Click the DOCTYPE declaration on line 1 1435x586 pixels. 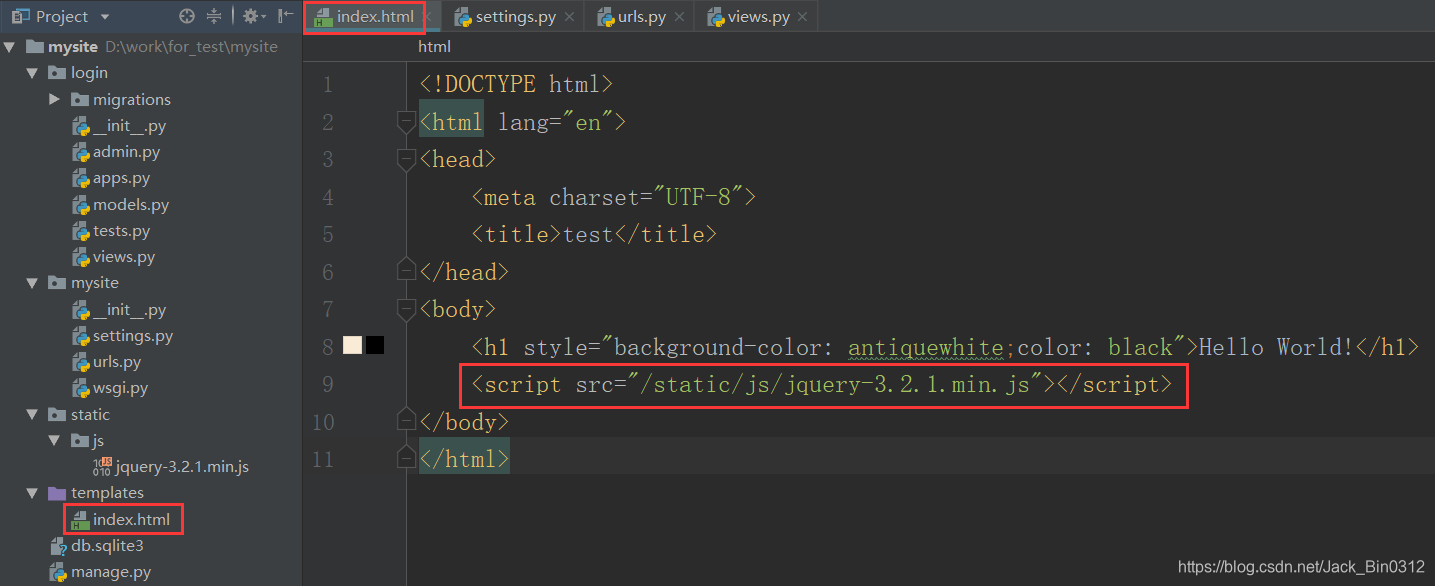point(516,84)
